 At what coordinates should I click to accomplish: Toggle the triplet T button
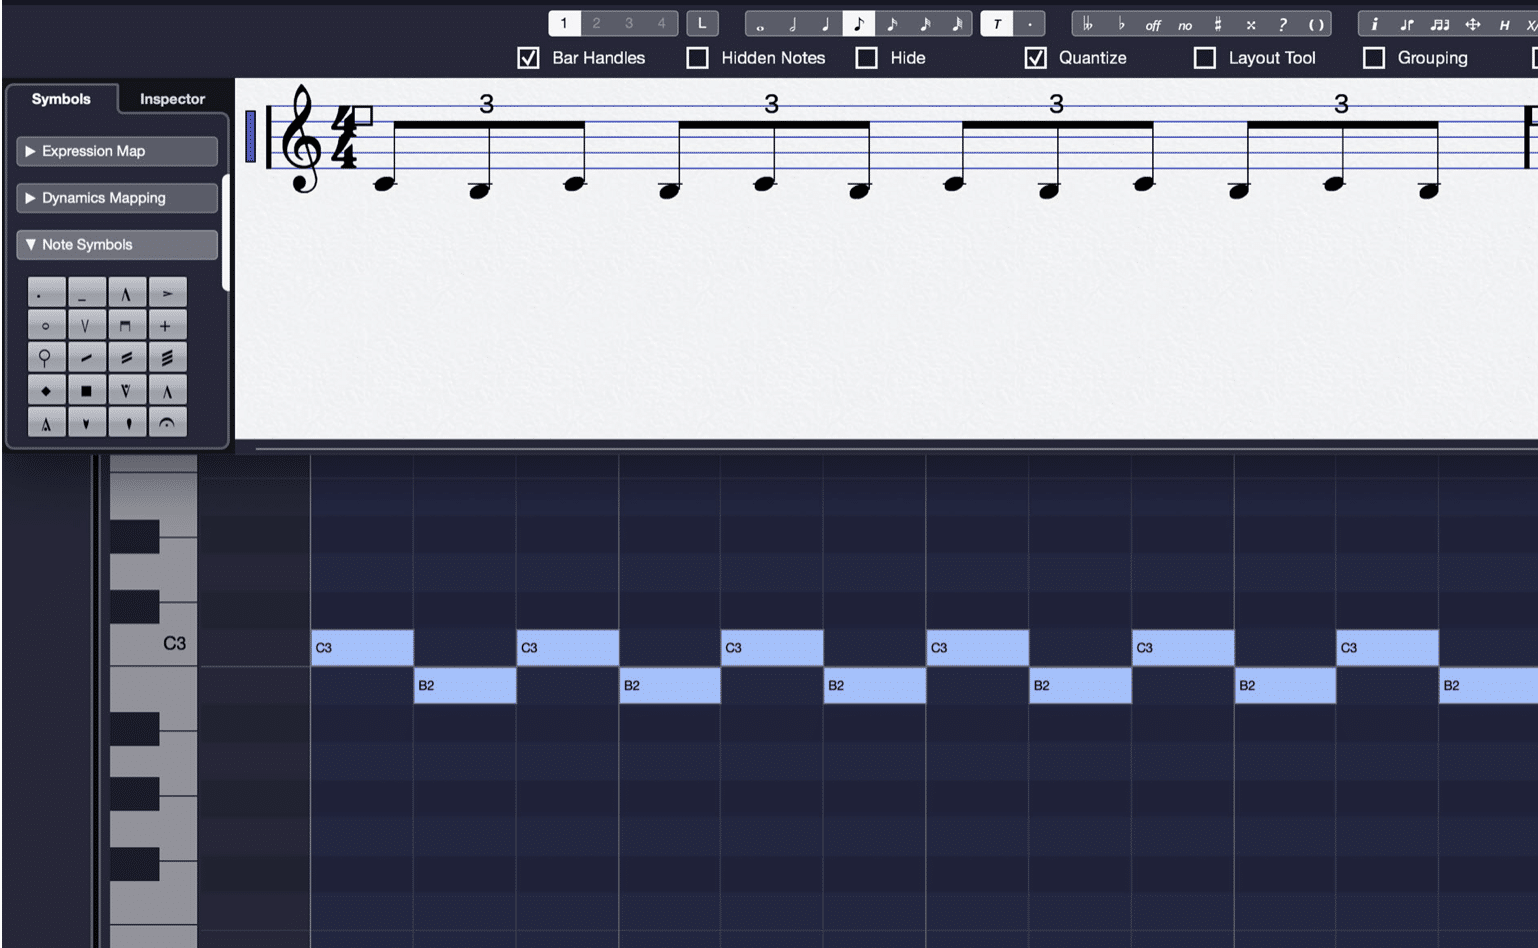click(997, 24)
